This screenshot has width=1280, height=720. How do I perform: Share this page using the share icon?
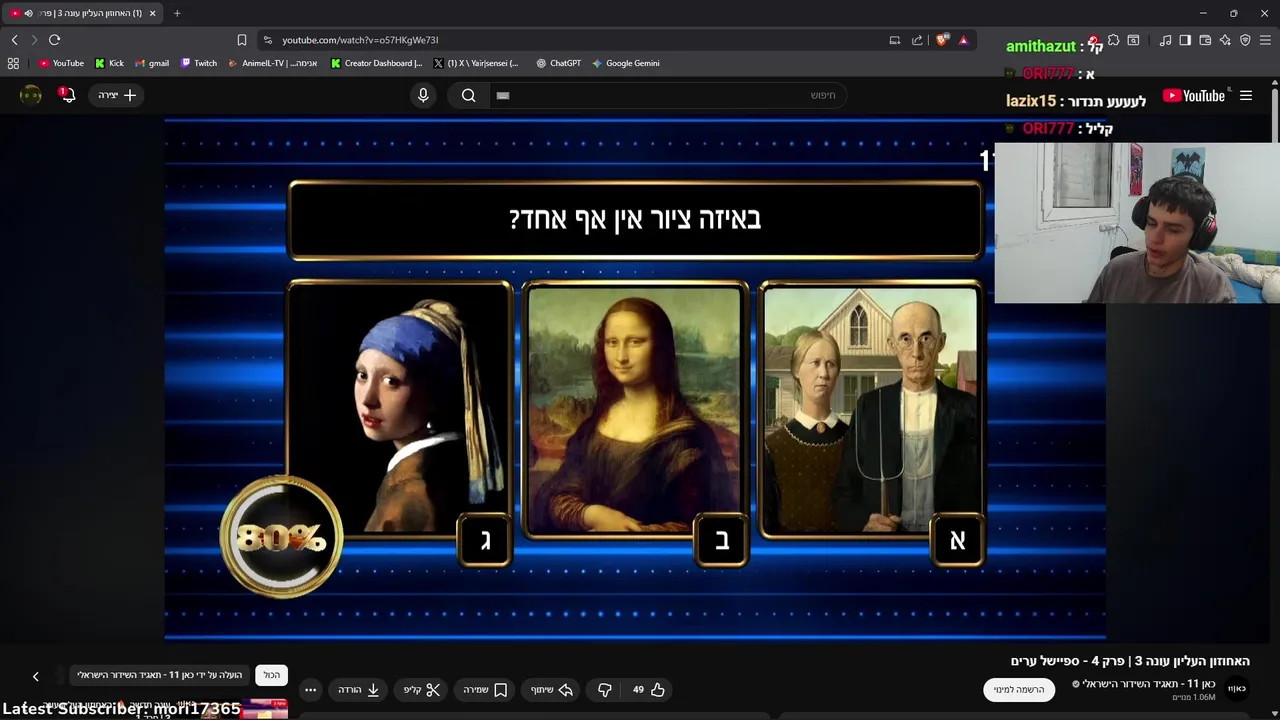pos(917,40)
